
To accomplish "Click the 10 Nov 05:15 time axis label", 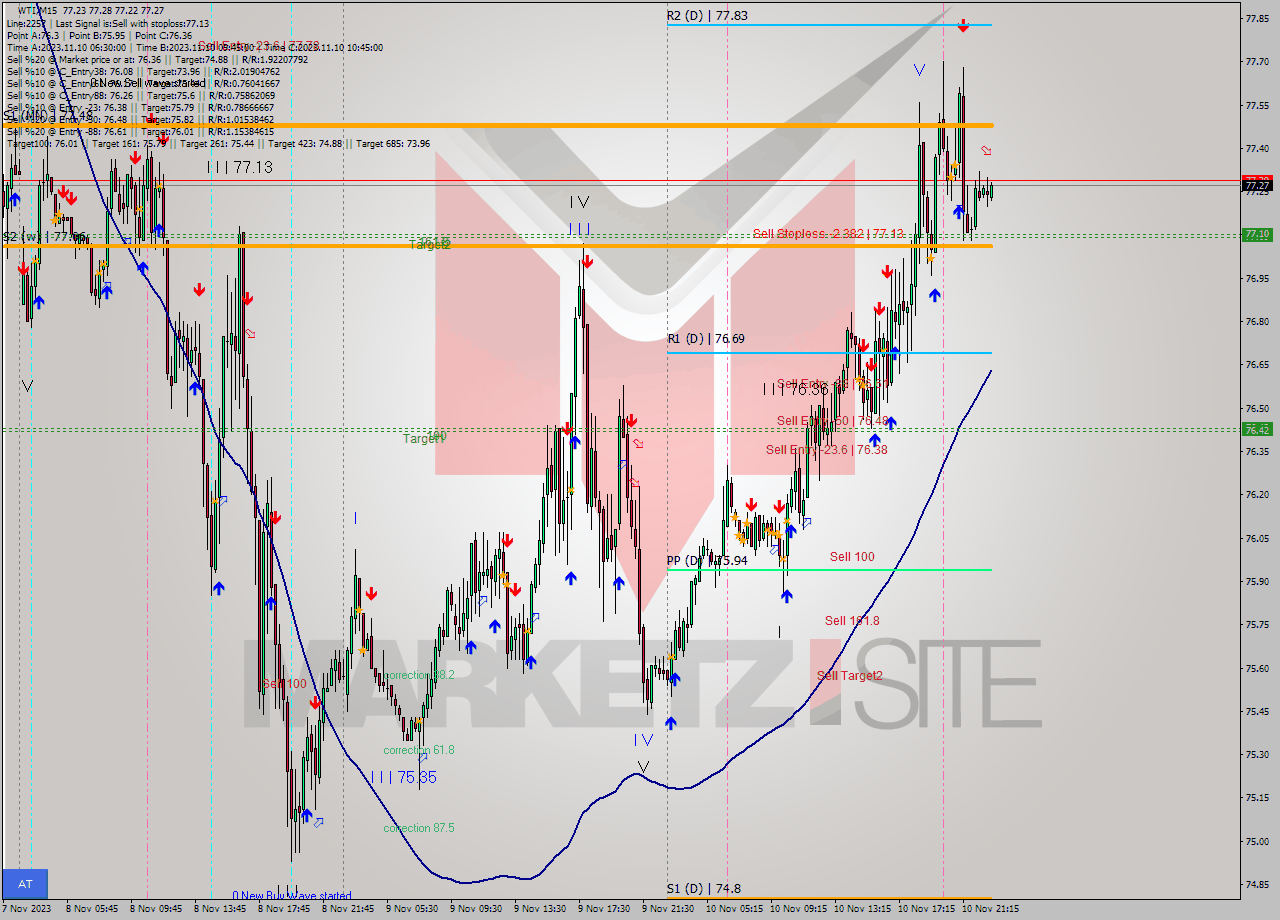I will 735,909.
